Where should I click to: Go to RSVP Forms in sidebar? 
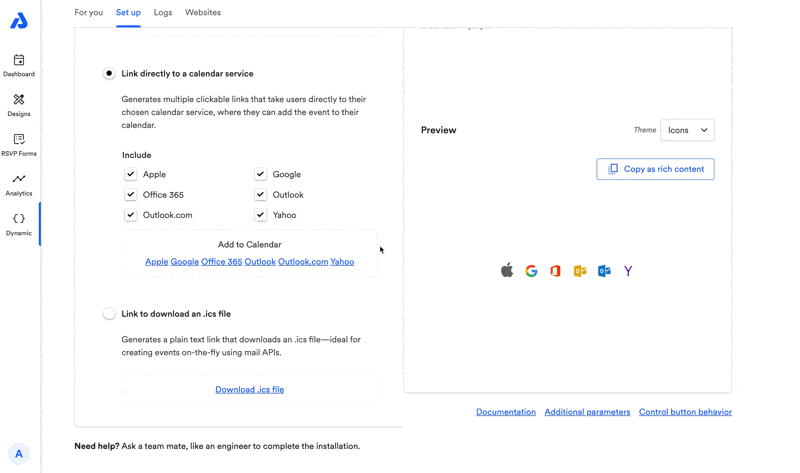pos(19,145)
